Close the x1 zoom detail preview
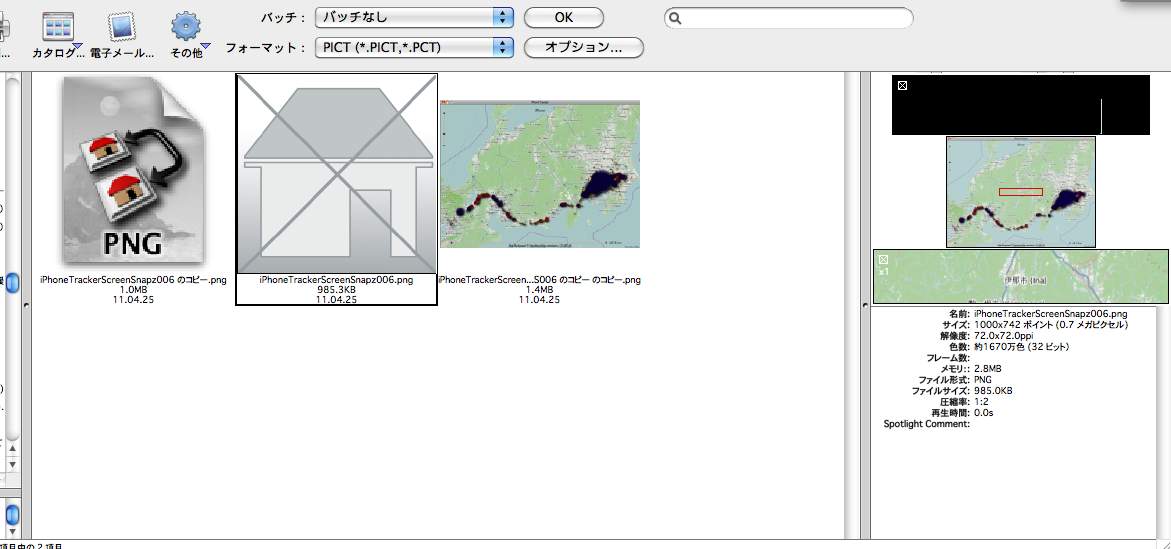This screenshot has height=549, width=1171. click(883, 259)
